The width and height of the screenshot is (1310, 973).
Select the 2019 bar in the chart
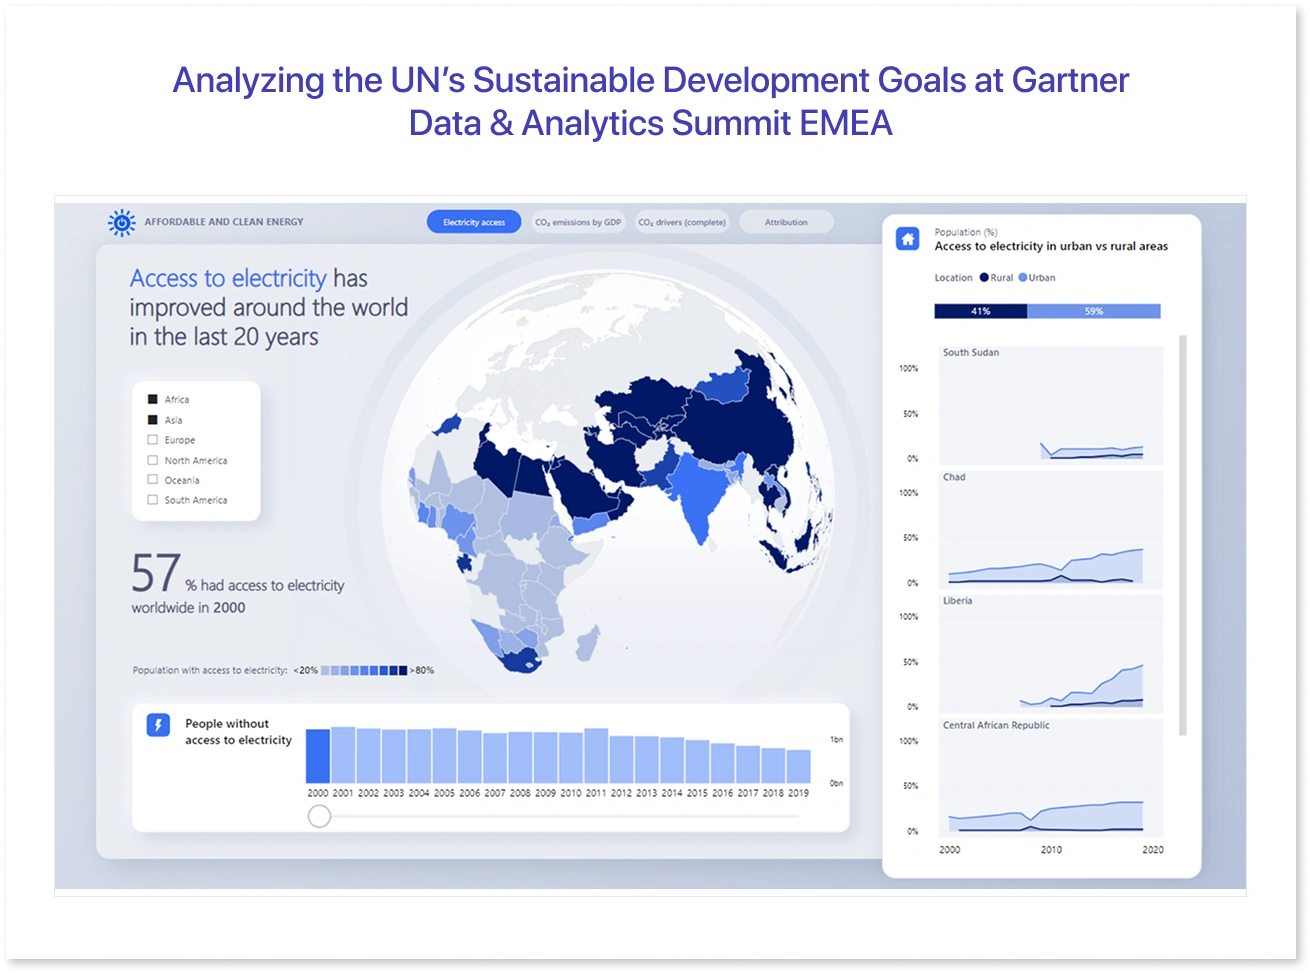tap(798, 766)
